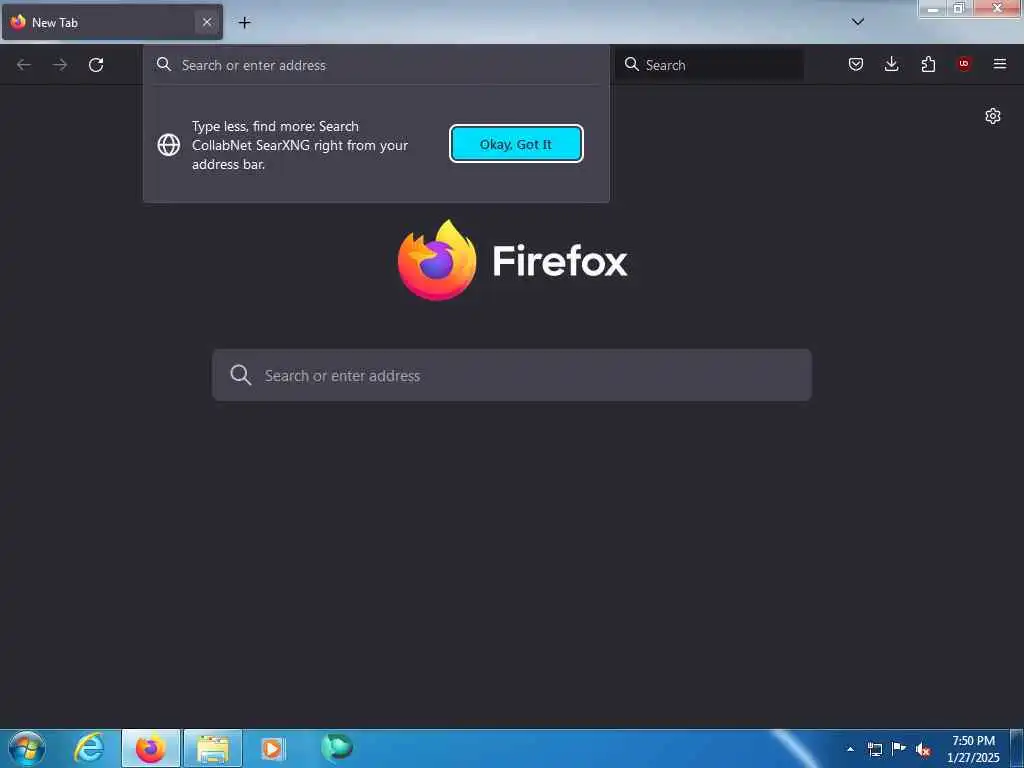
Task: Open new tab personalize gear
Action: pos(993,116)
